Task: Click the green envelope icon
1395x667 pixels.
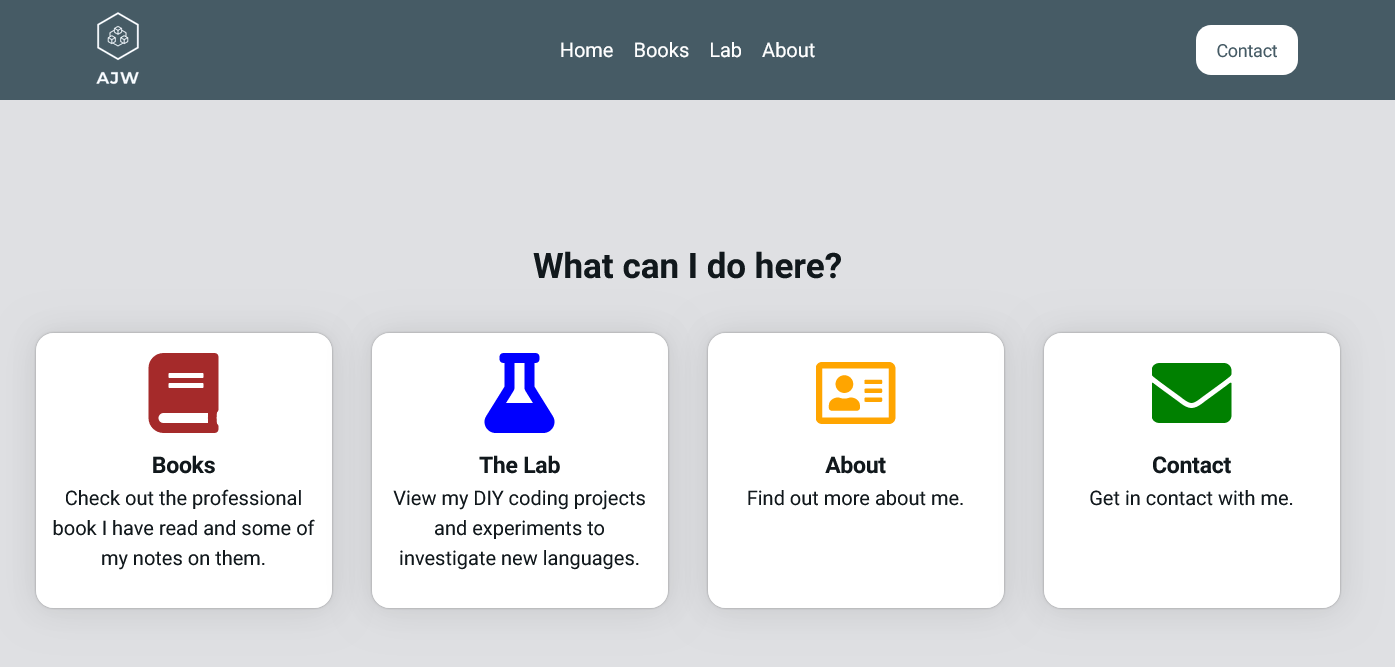Action: click(x=1192, y=393)
